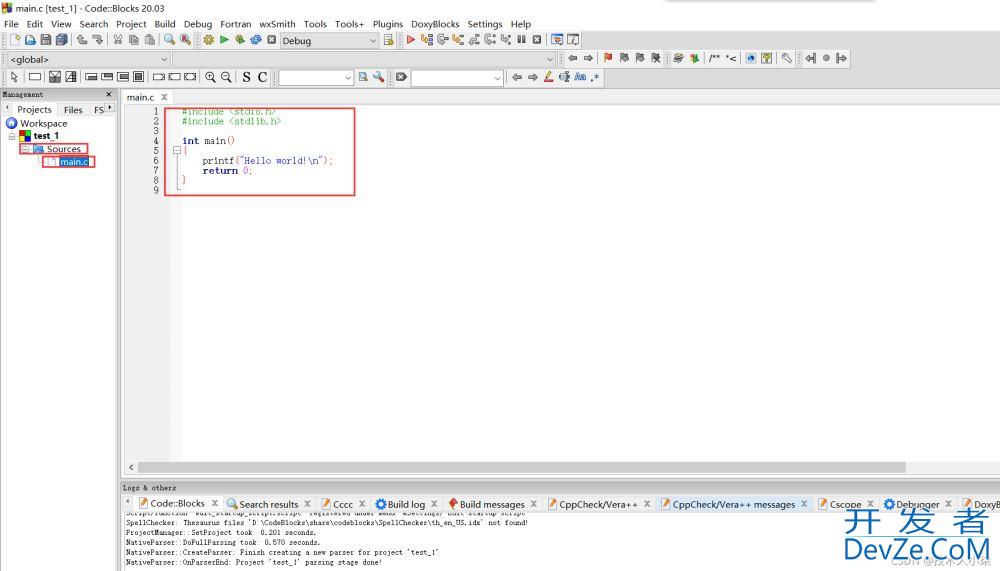The image size is (1000, 571).
Task: Click the Build and run icon
Action: (240, 40)
